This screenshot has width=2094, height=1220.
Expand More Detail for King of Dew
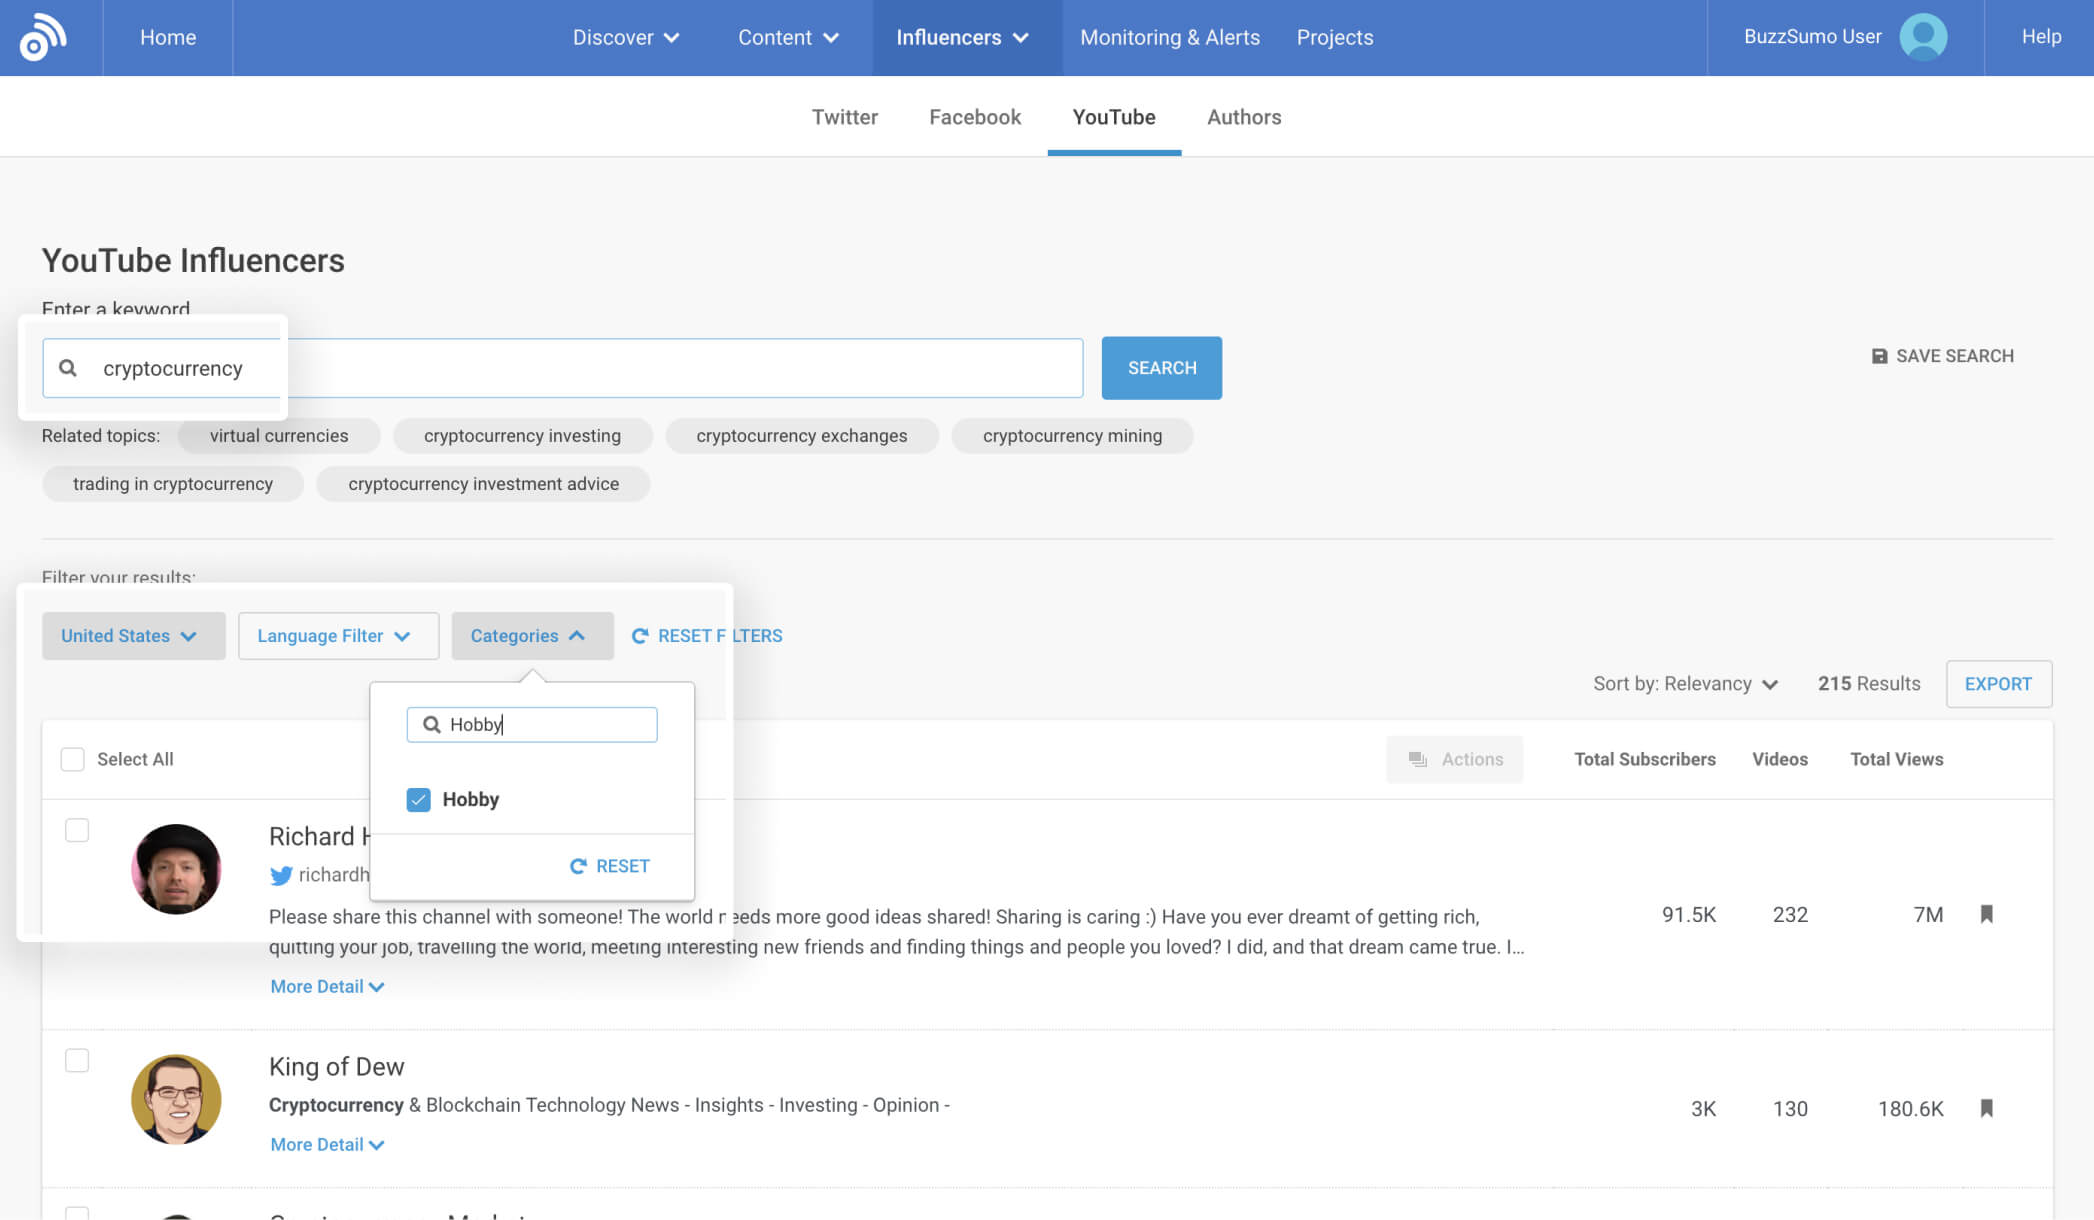pyautogui.click(x=326, y=1144)
